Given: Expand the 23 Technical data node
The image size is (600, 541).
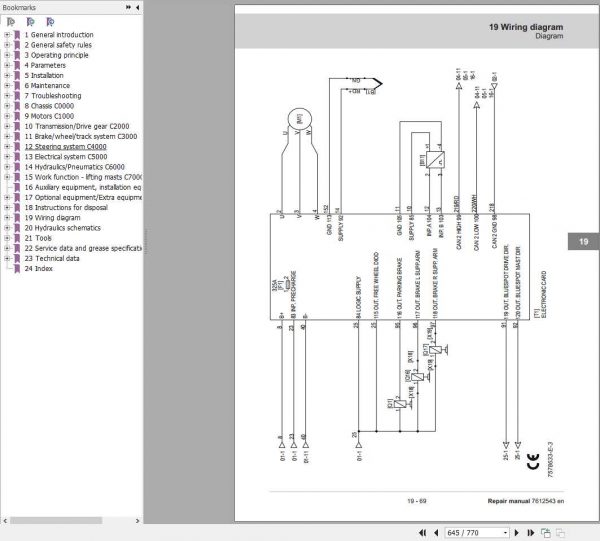Looking at the screenshot, I should coord(7,258).
